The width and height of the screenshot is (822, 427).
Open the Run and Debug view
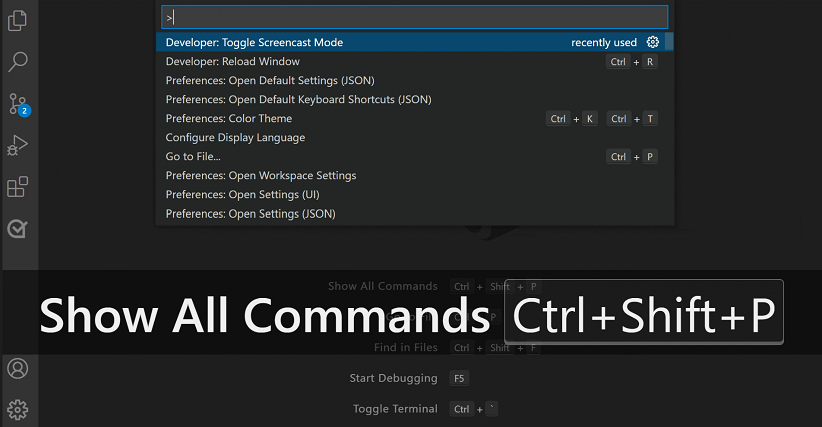(x=18, y=146)
